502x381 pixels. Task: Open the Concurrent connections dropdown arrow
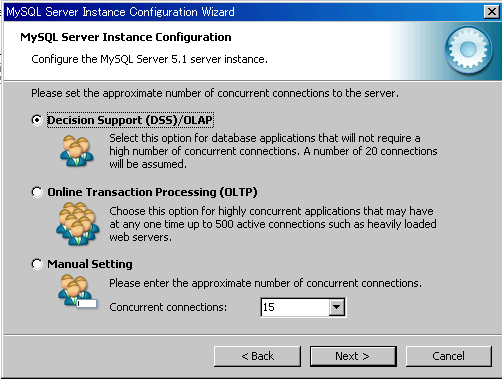(x=337, y=307)
